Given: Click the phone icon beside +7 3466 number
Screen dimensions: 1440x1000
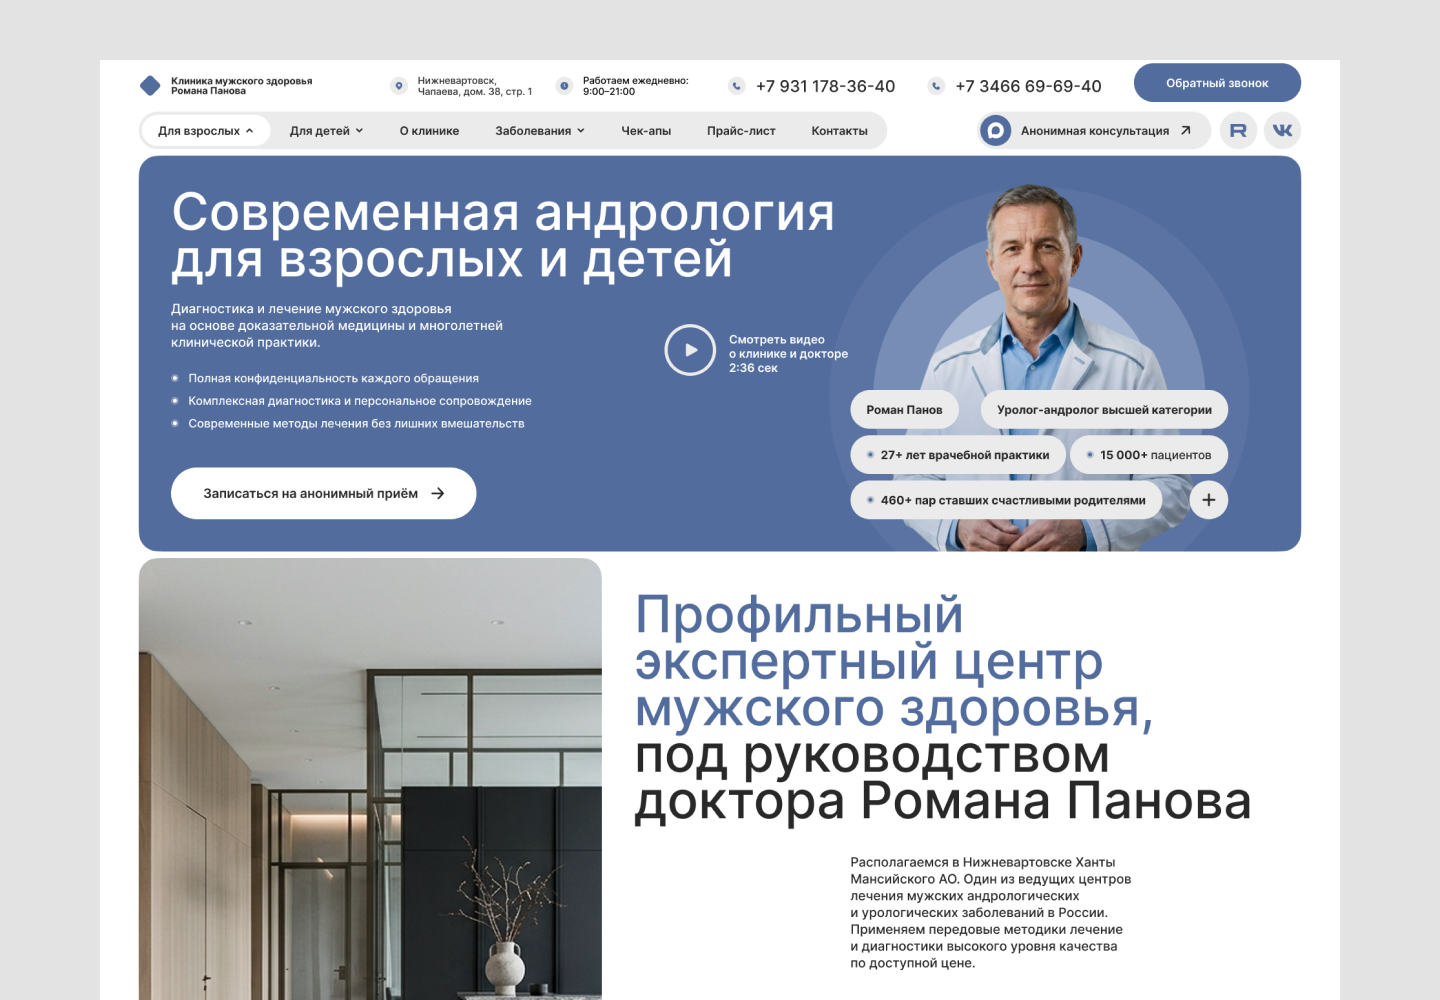Looking at the screenshot, I should pyautogui.click(x=936, y=86).
